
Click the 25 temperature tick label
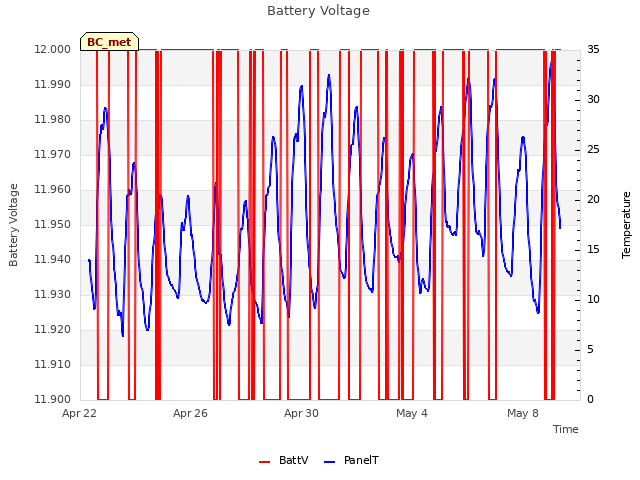point(593,150)
